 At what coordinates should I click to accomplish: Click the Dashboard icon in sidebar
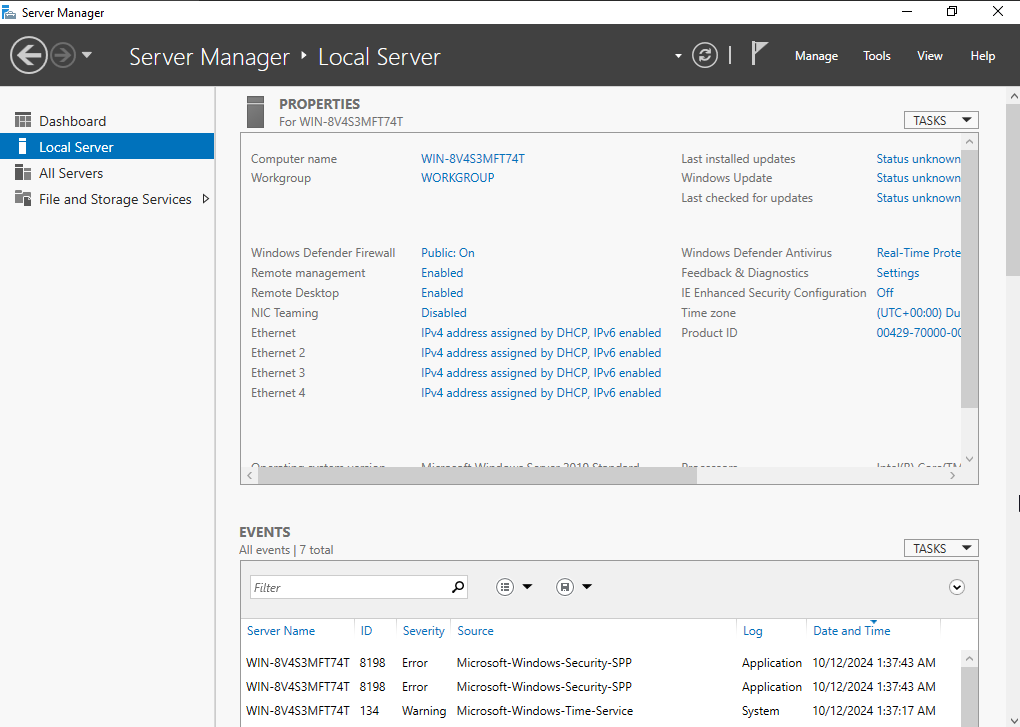[x=23, y=121]
